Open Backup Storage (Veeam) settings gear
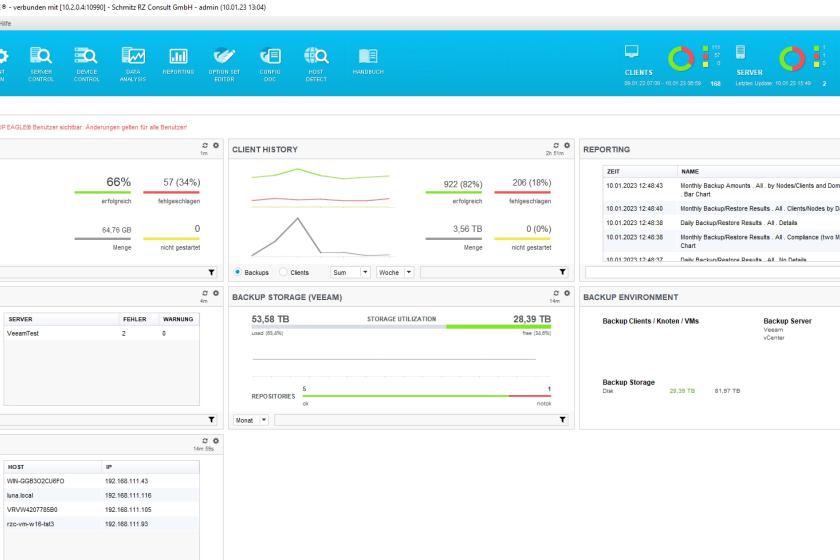Image resolution: width=840 pixels, height=560 pixels. tap(567, 293)
